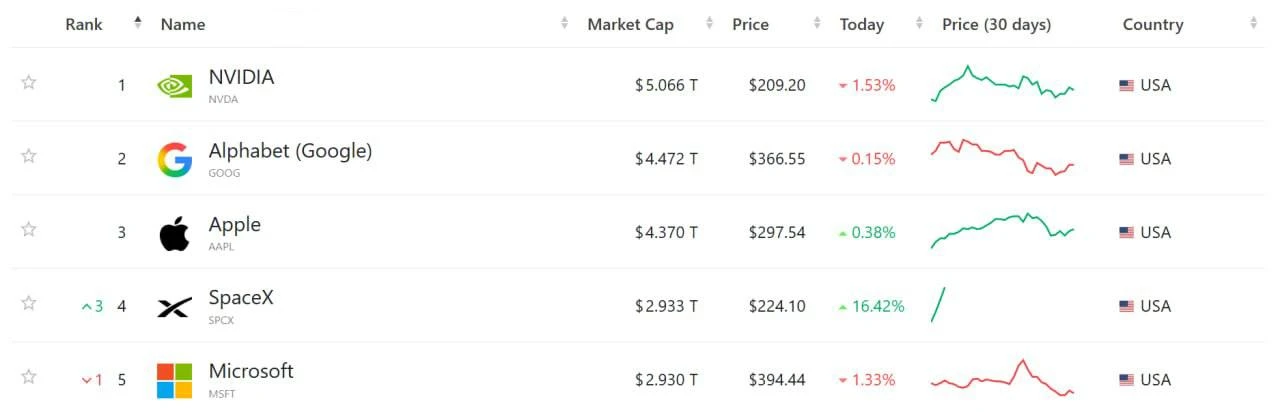The image size is (1280, 412).
Task: Open the Microsoft company link
Action: [251, 371]
